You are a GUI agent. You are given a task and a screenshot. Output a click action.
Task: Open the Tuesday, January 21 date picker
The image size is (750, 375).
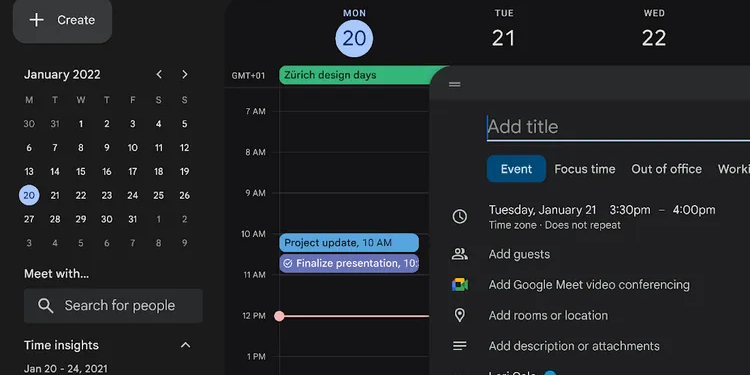[542, 210]
